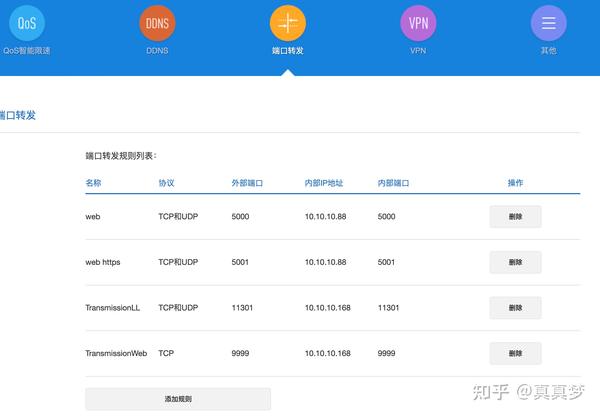Click external port 5000 value

tap(240, 217)
